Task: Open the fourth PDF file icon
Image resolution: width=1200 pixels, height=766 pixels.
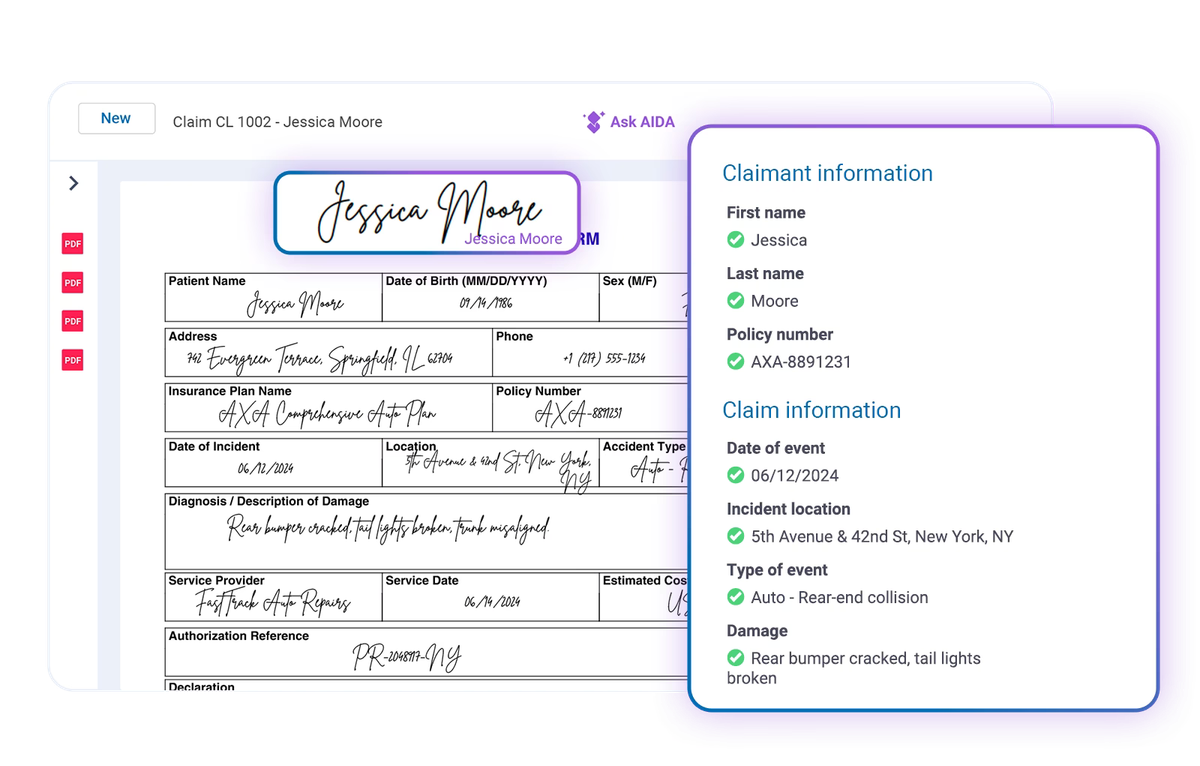Action: coord(73,360)
